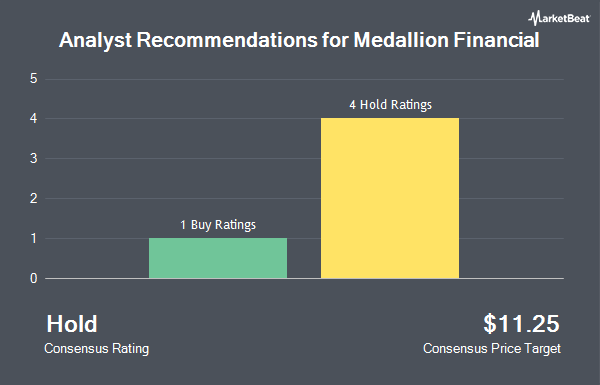600x385 pixels.
Task: Click the '1 Buy Ratings' label
Action: point(218,225)
